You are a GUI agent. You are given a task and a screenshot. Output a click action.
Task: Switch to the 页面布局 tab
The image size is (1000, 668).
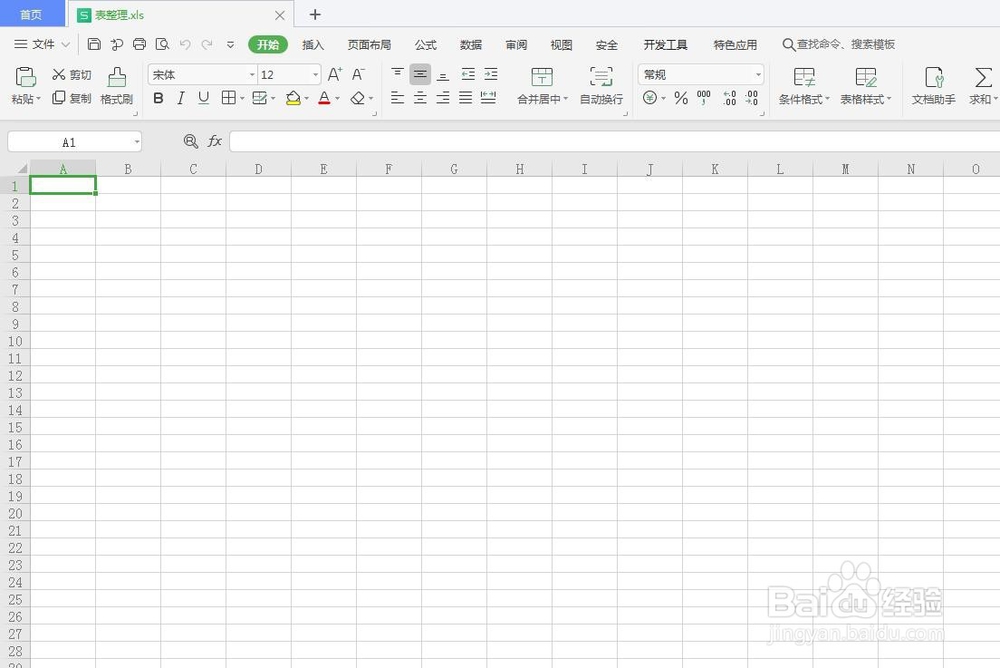click(x=369, y=45)
